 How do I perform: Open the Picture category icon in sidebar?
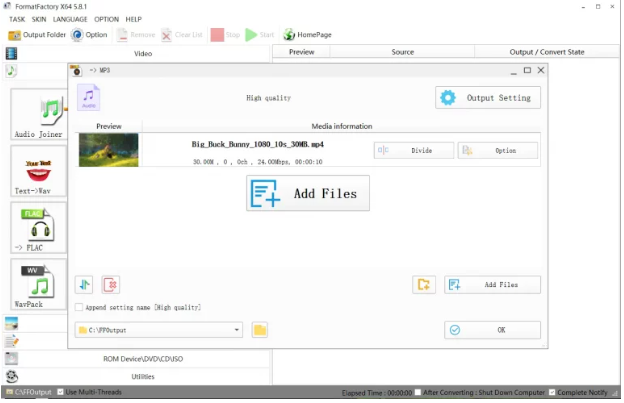point(11,324)
